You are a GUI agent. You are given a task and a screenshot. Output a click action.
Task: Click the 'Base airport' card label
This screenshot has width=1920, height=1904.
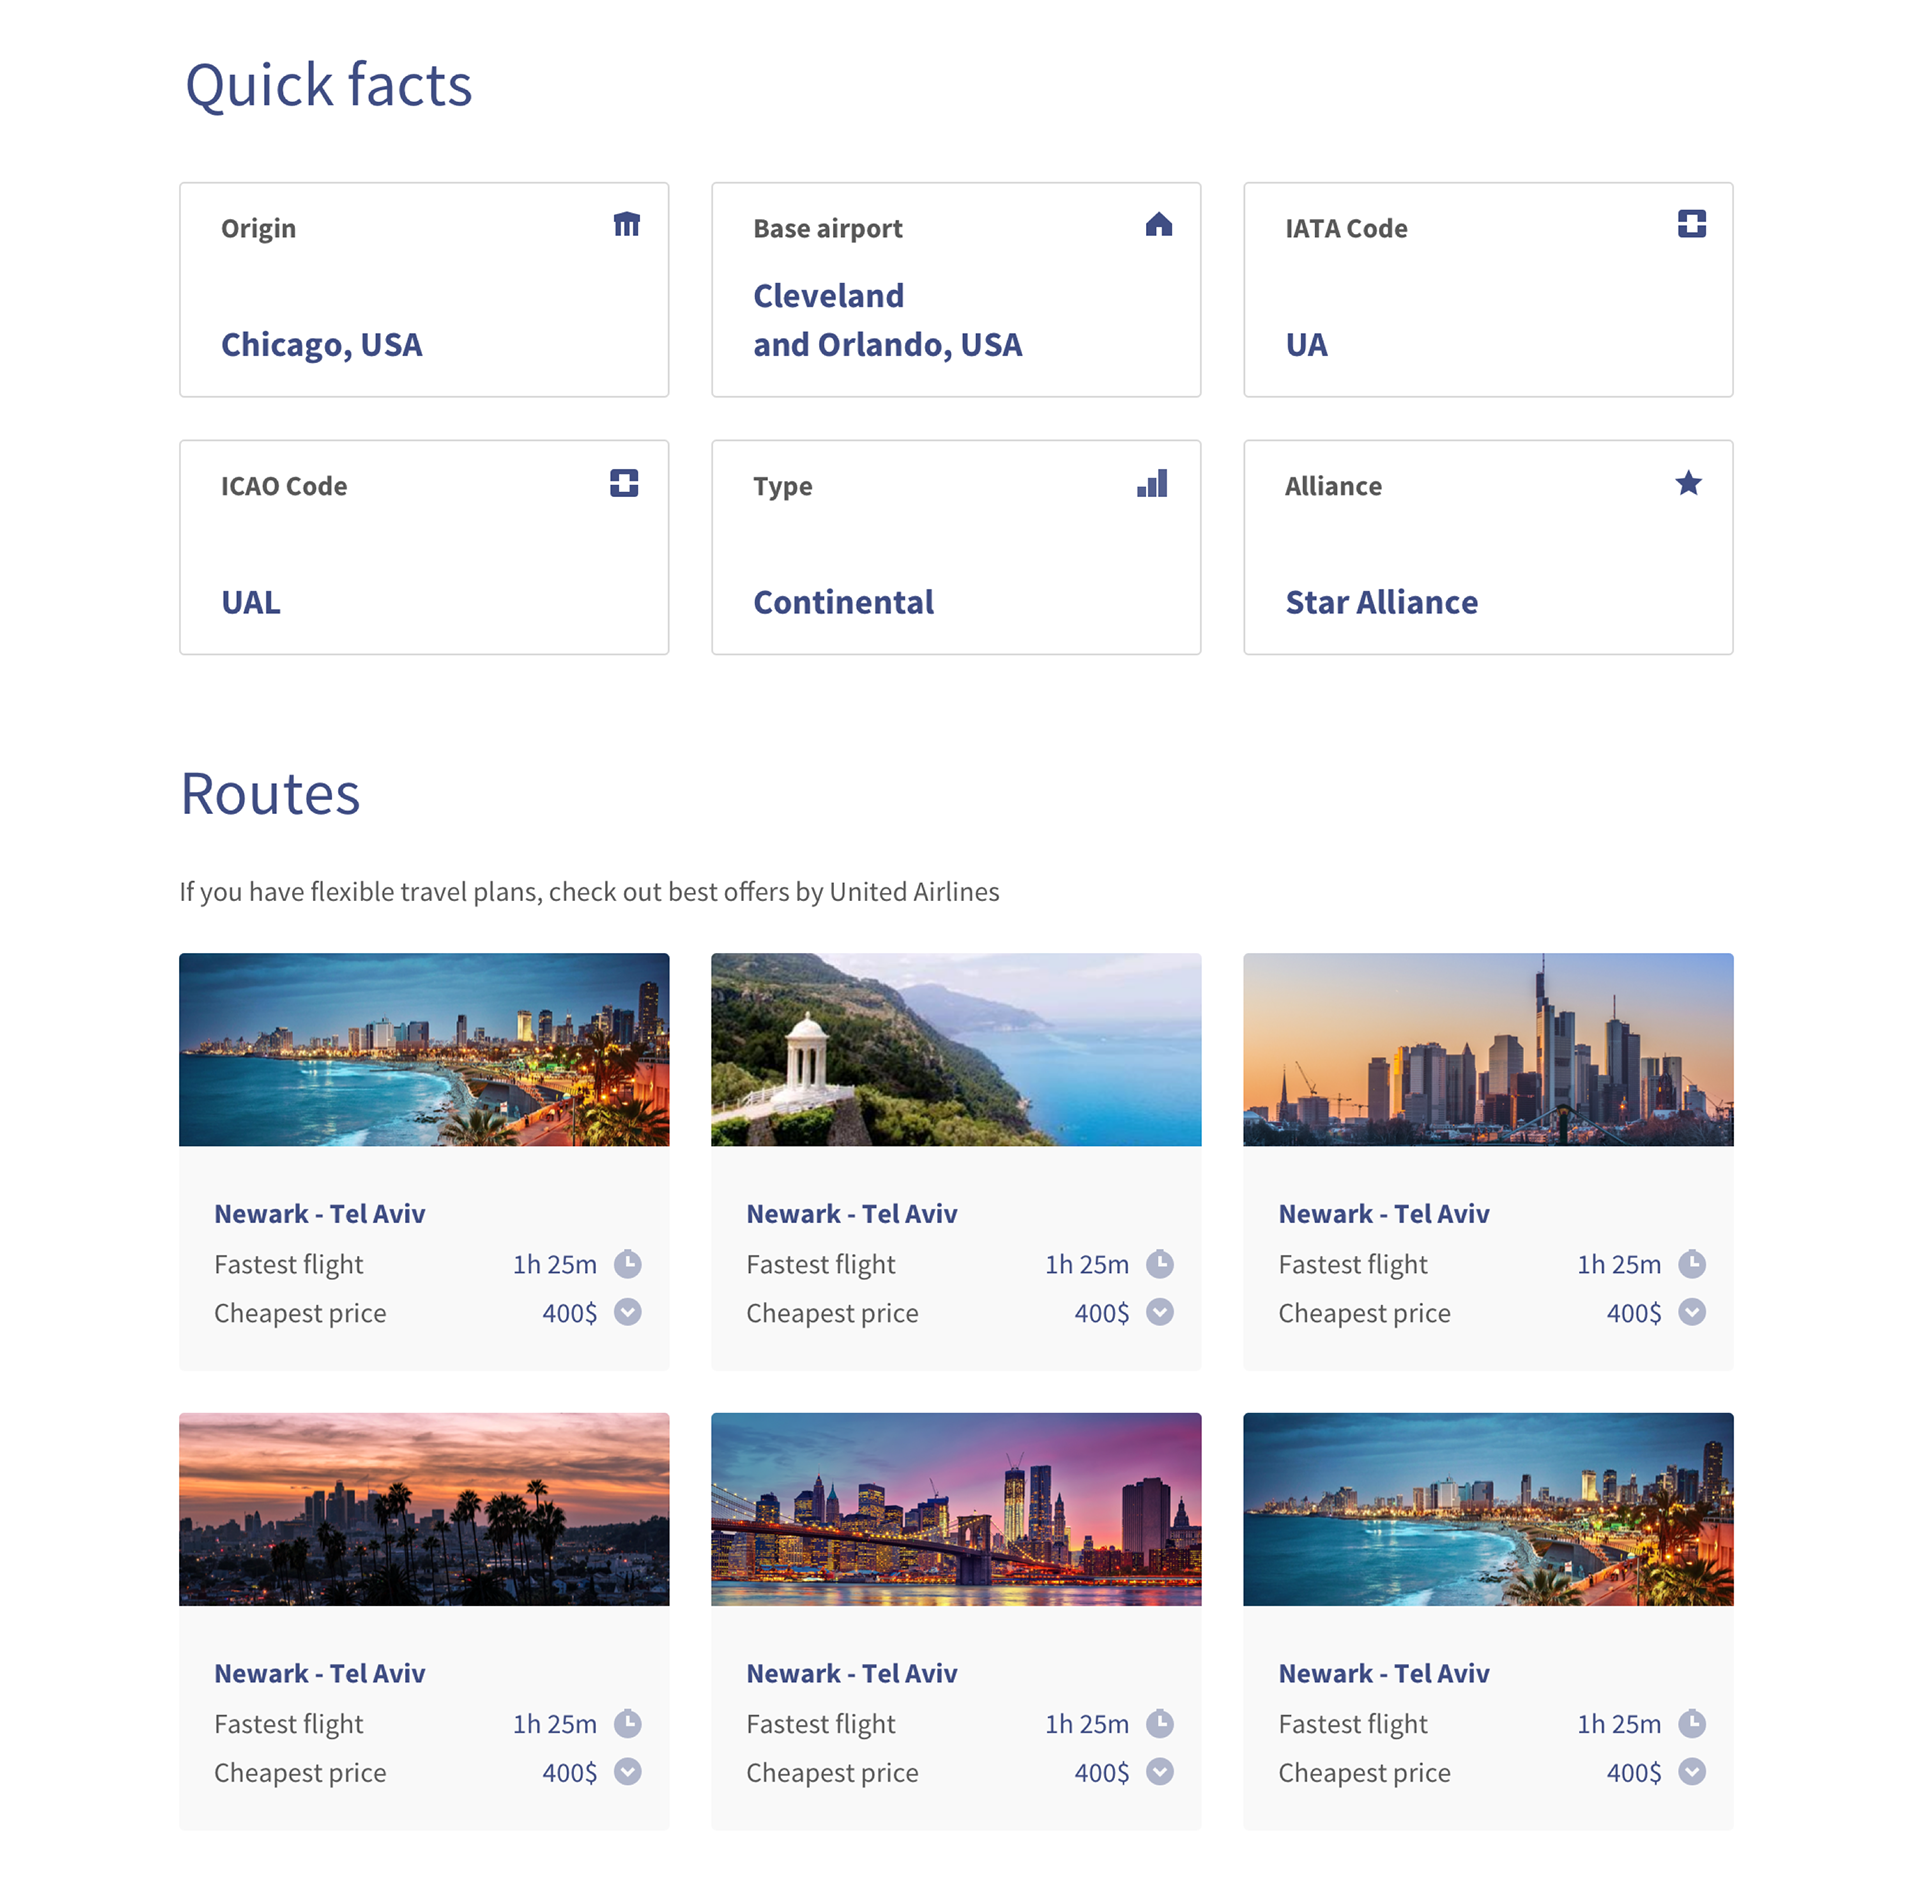[x=828, y=229]
